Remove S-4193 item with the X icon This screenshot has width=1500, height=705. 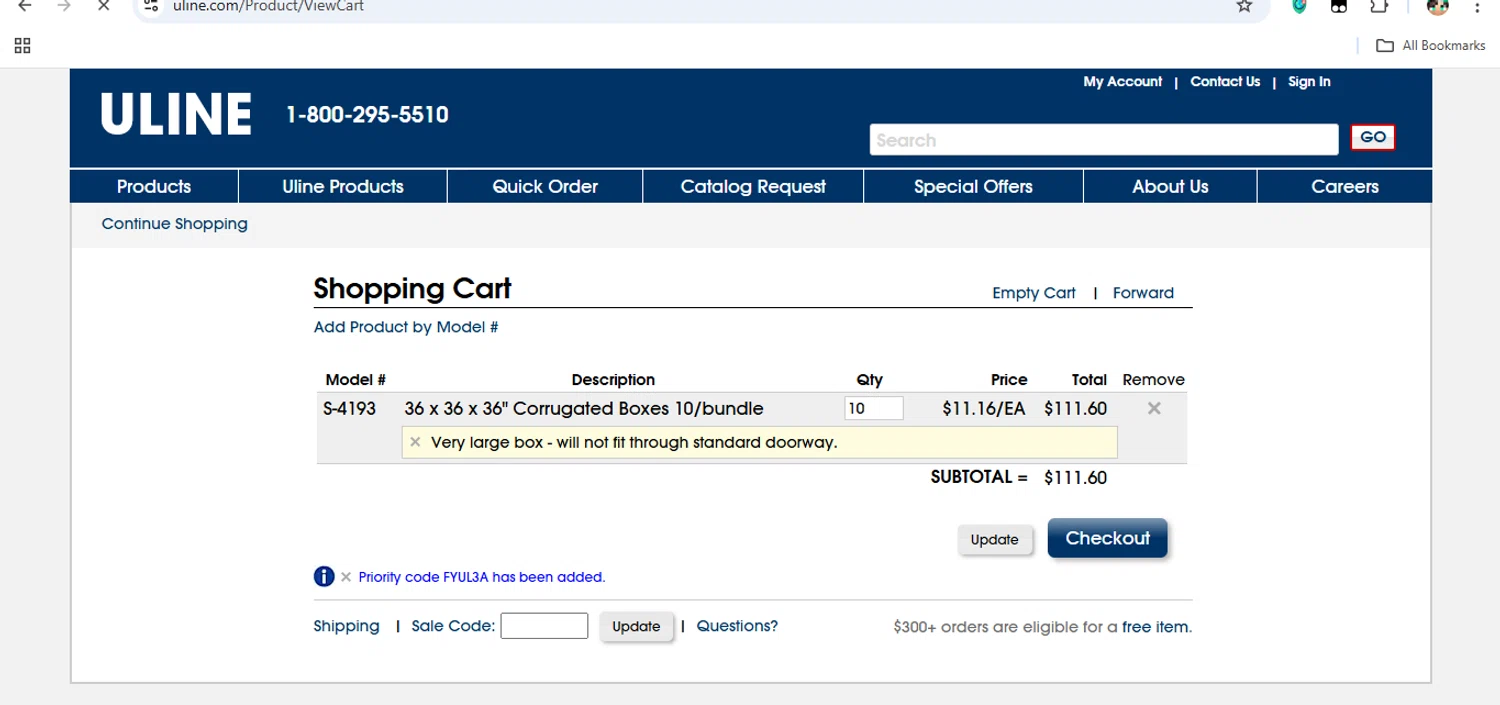[1154, 408]
